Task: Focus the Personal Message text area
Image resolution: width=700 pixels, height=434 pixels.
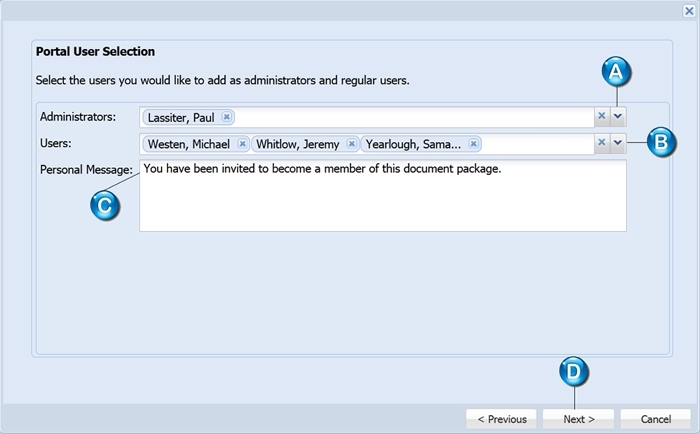Action: pos(383,196)
